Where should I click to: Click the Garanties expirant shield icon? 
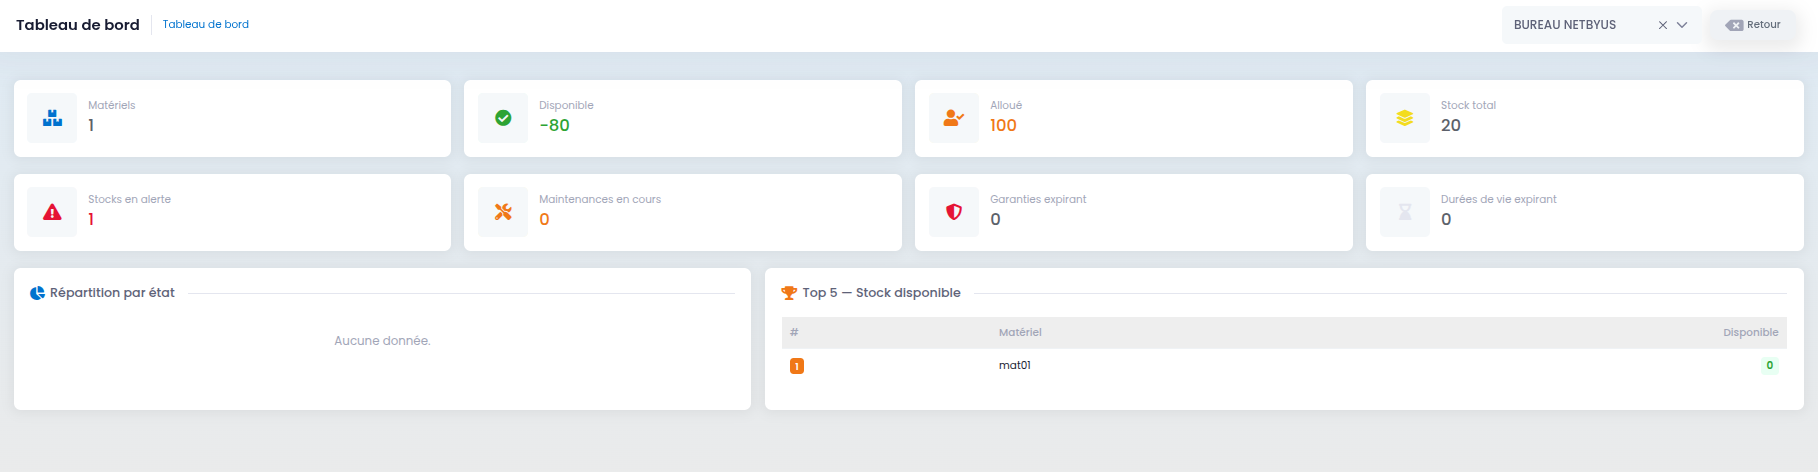(953, 212)
